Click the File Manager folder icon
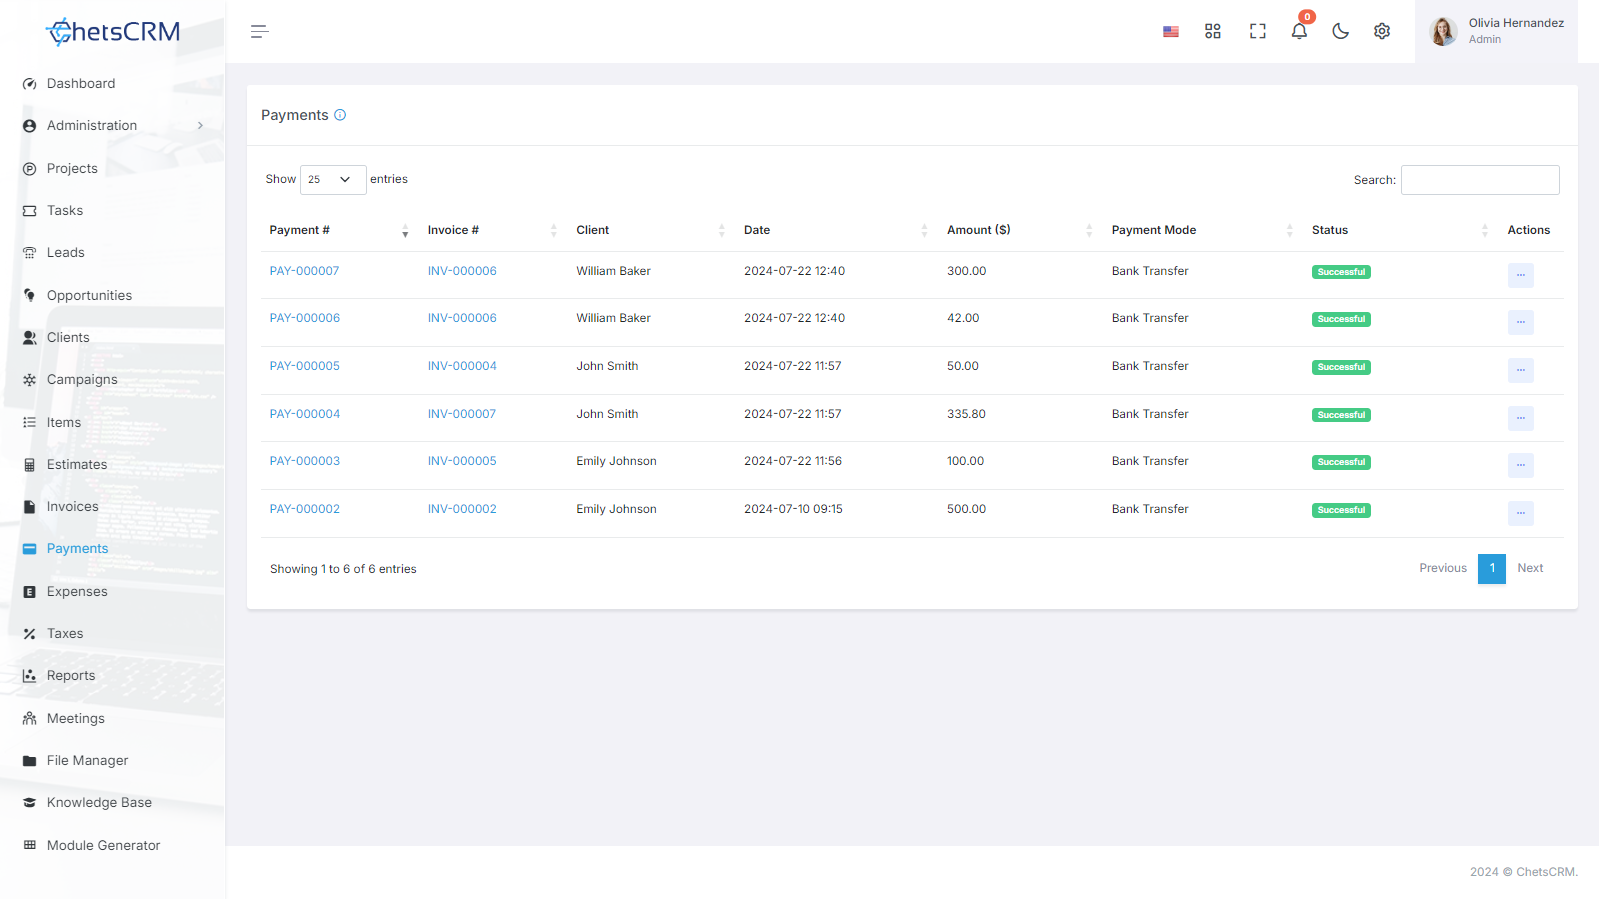This screenshot has height=899, width=1599. click(x=29, y=761)
